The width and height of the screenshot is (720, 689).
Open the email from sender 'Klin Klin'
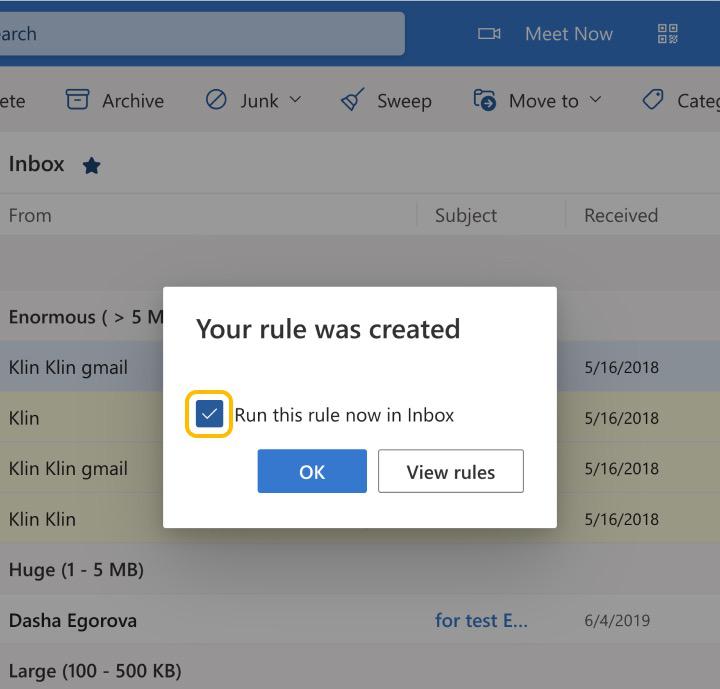42,519
